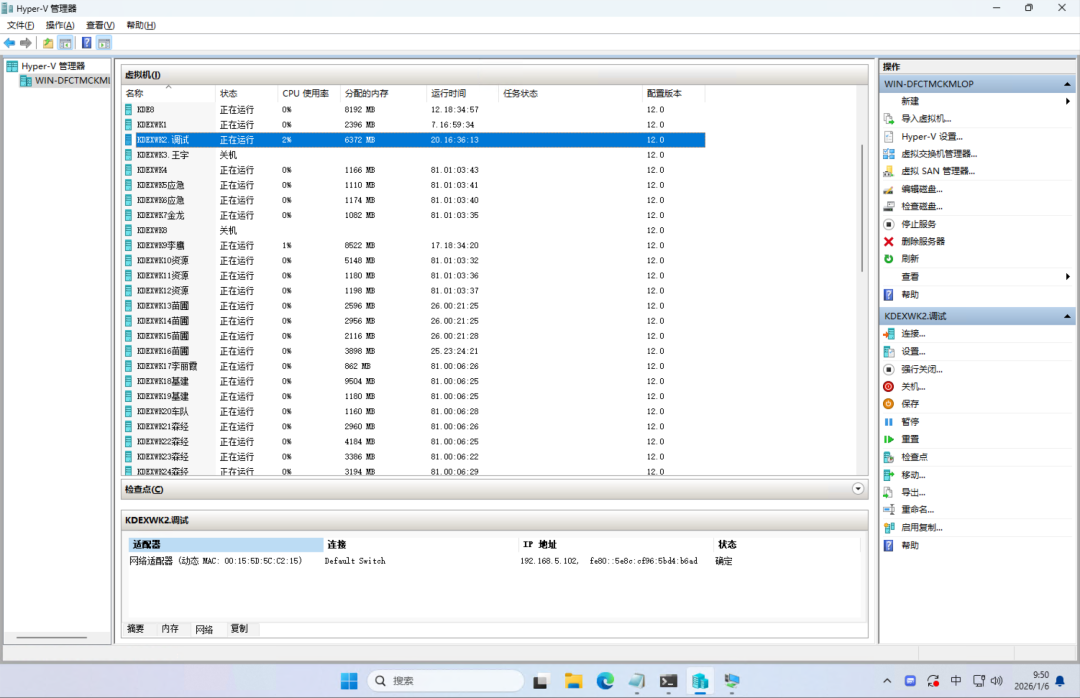Click the 暂停 (Pause) action
Screen dimensions: 1080x698
[x=909, y=422]
